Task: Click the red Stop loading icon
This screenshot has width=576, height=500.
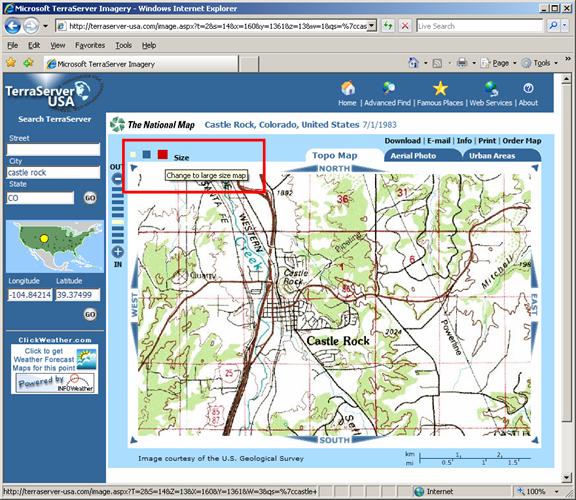Action: (405, 26)
